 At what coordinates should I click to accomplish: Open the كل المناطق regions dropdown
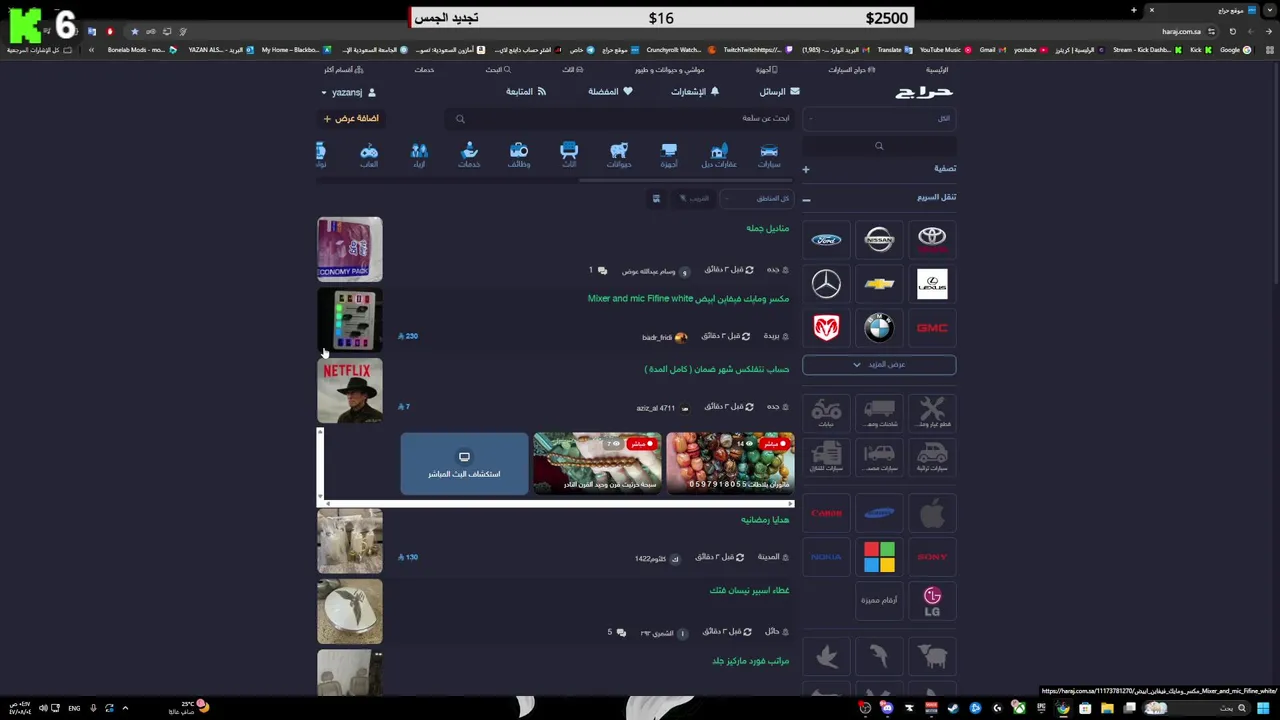coord(759,198)
